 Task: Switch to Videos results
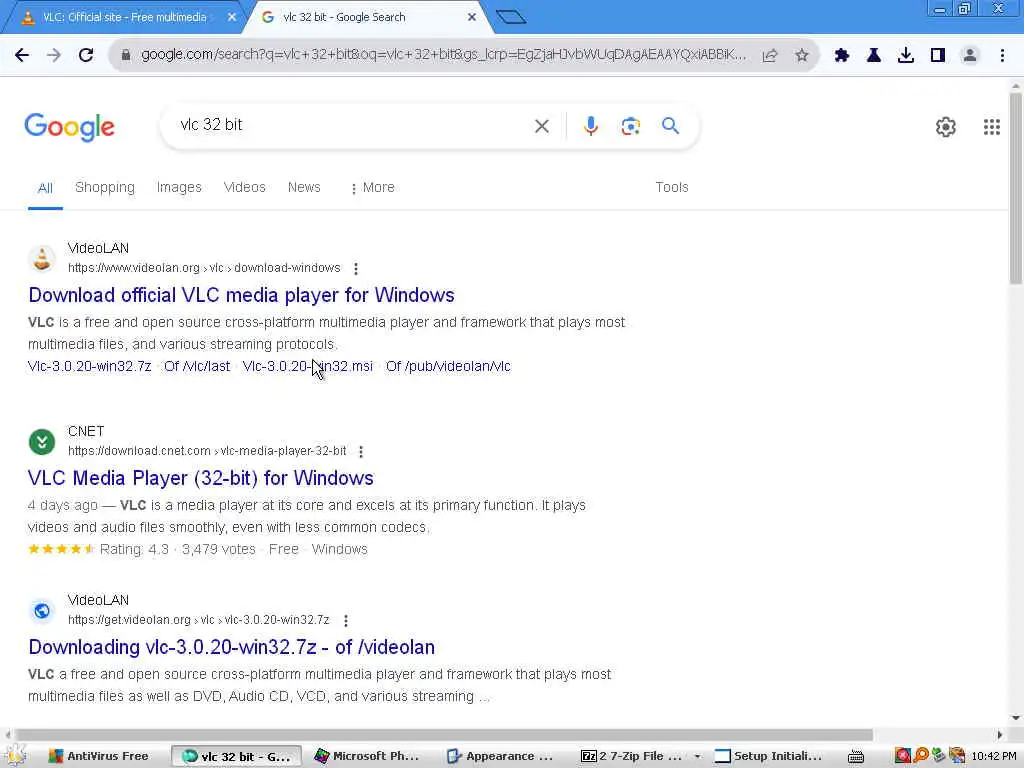[x=244, y=187]
